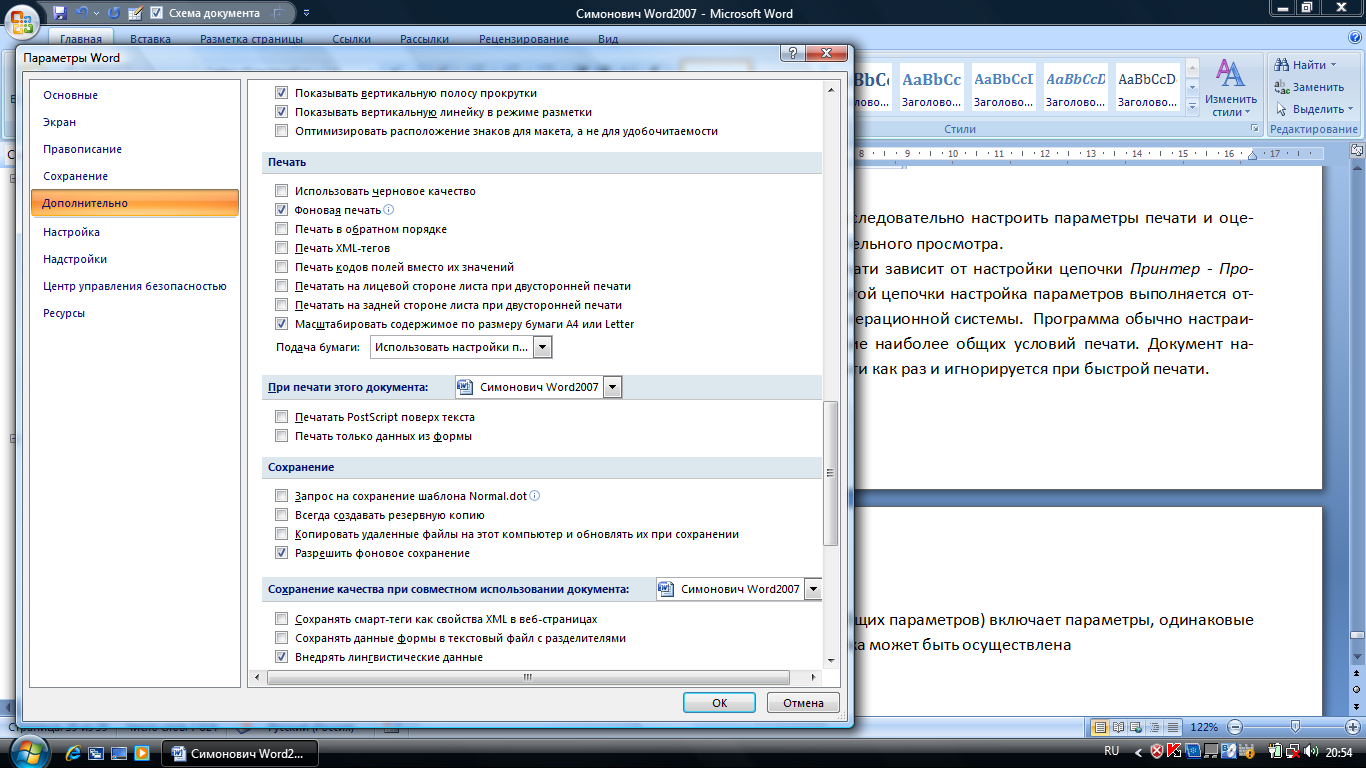
Task: Enable Использовать черновое качество
Action: [281, 191]
